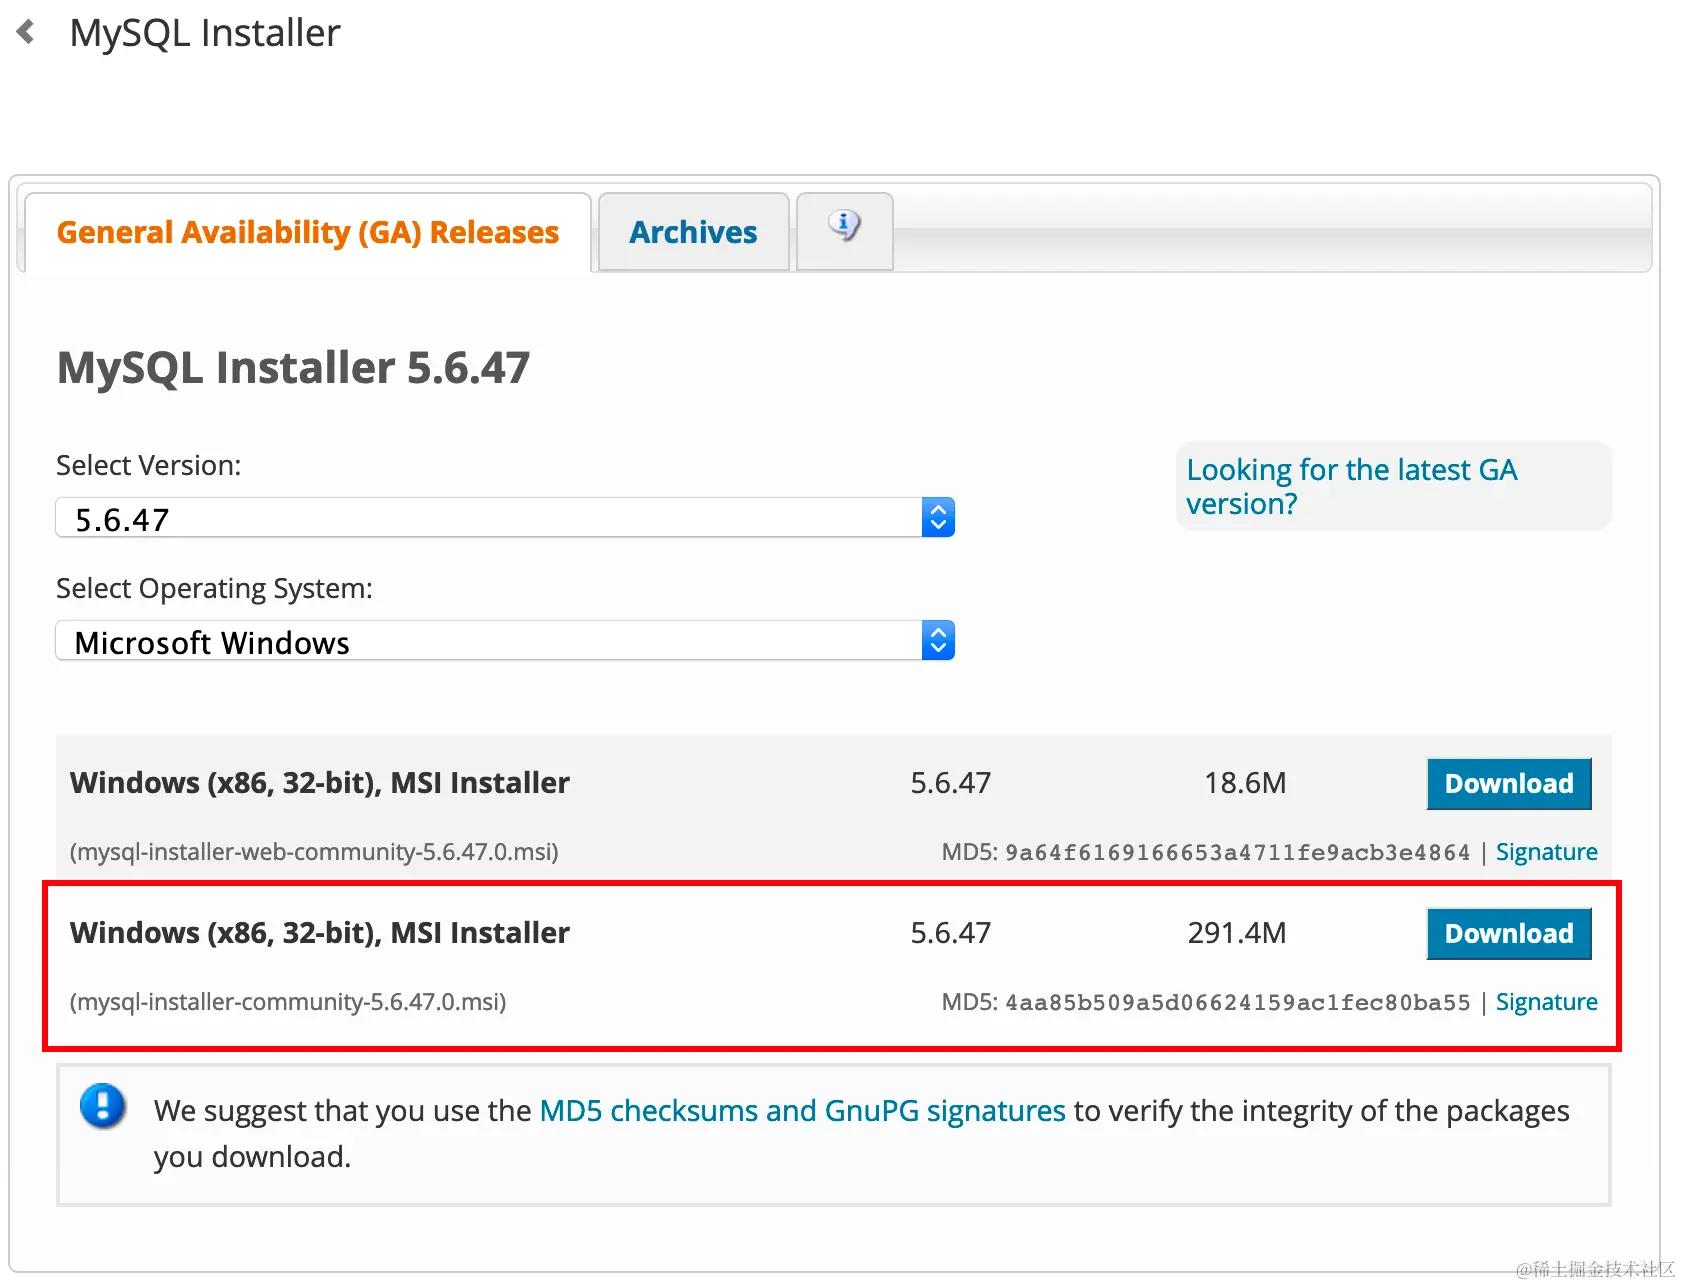This screenshot has width=1682, height=1286.
Task: Open Signature link for the 291.4M installer
Action: click(x=1546, y=1002)
